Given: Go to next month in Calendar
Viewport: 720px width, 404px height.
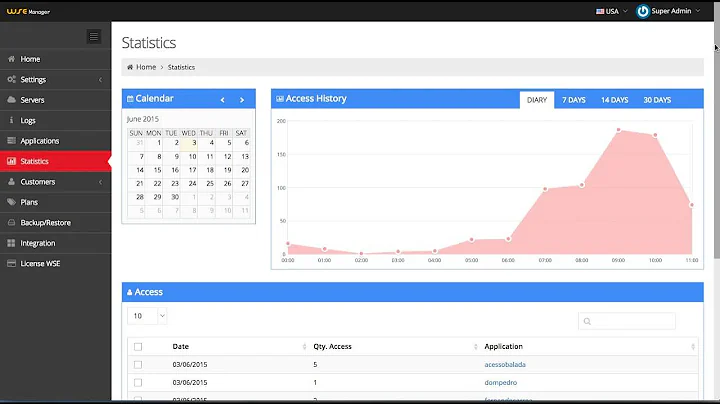Looking at the screenshot, I should (242, 100).
